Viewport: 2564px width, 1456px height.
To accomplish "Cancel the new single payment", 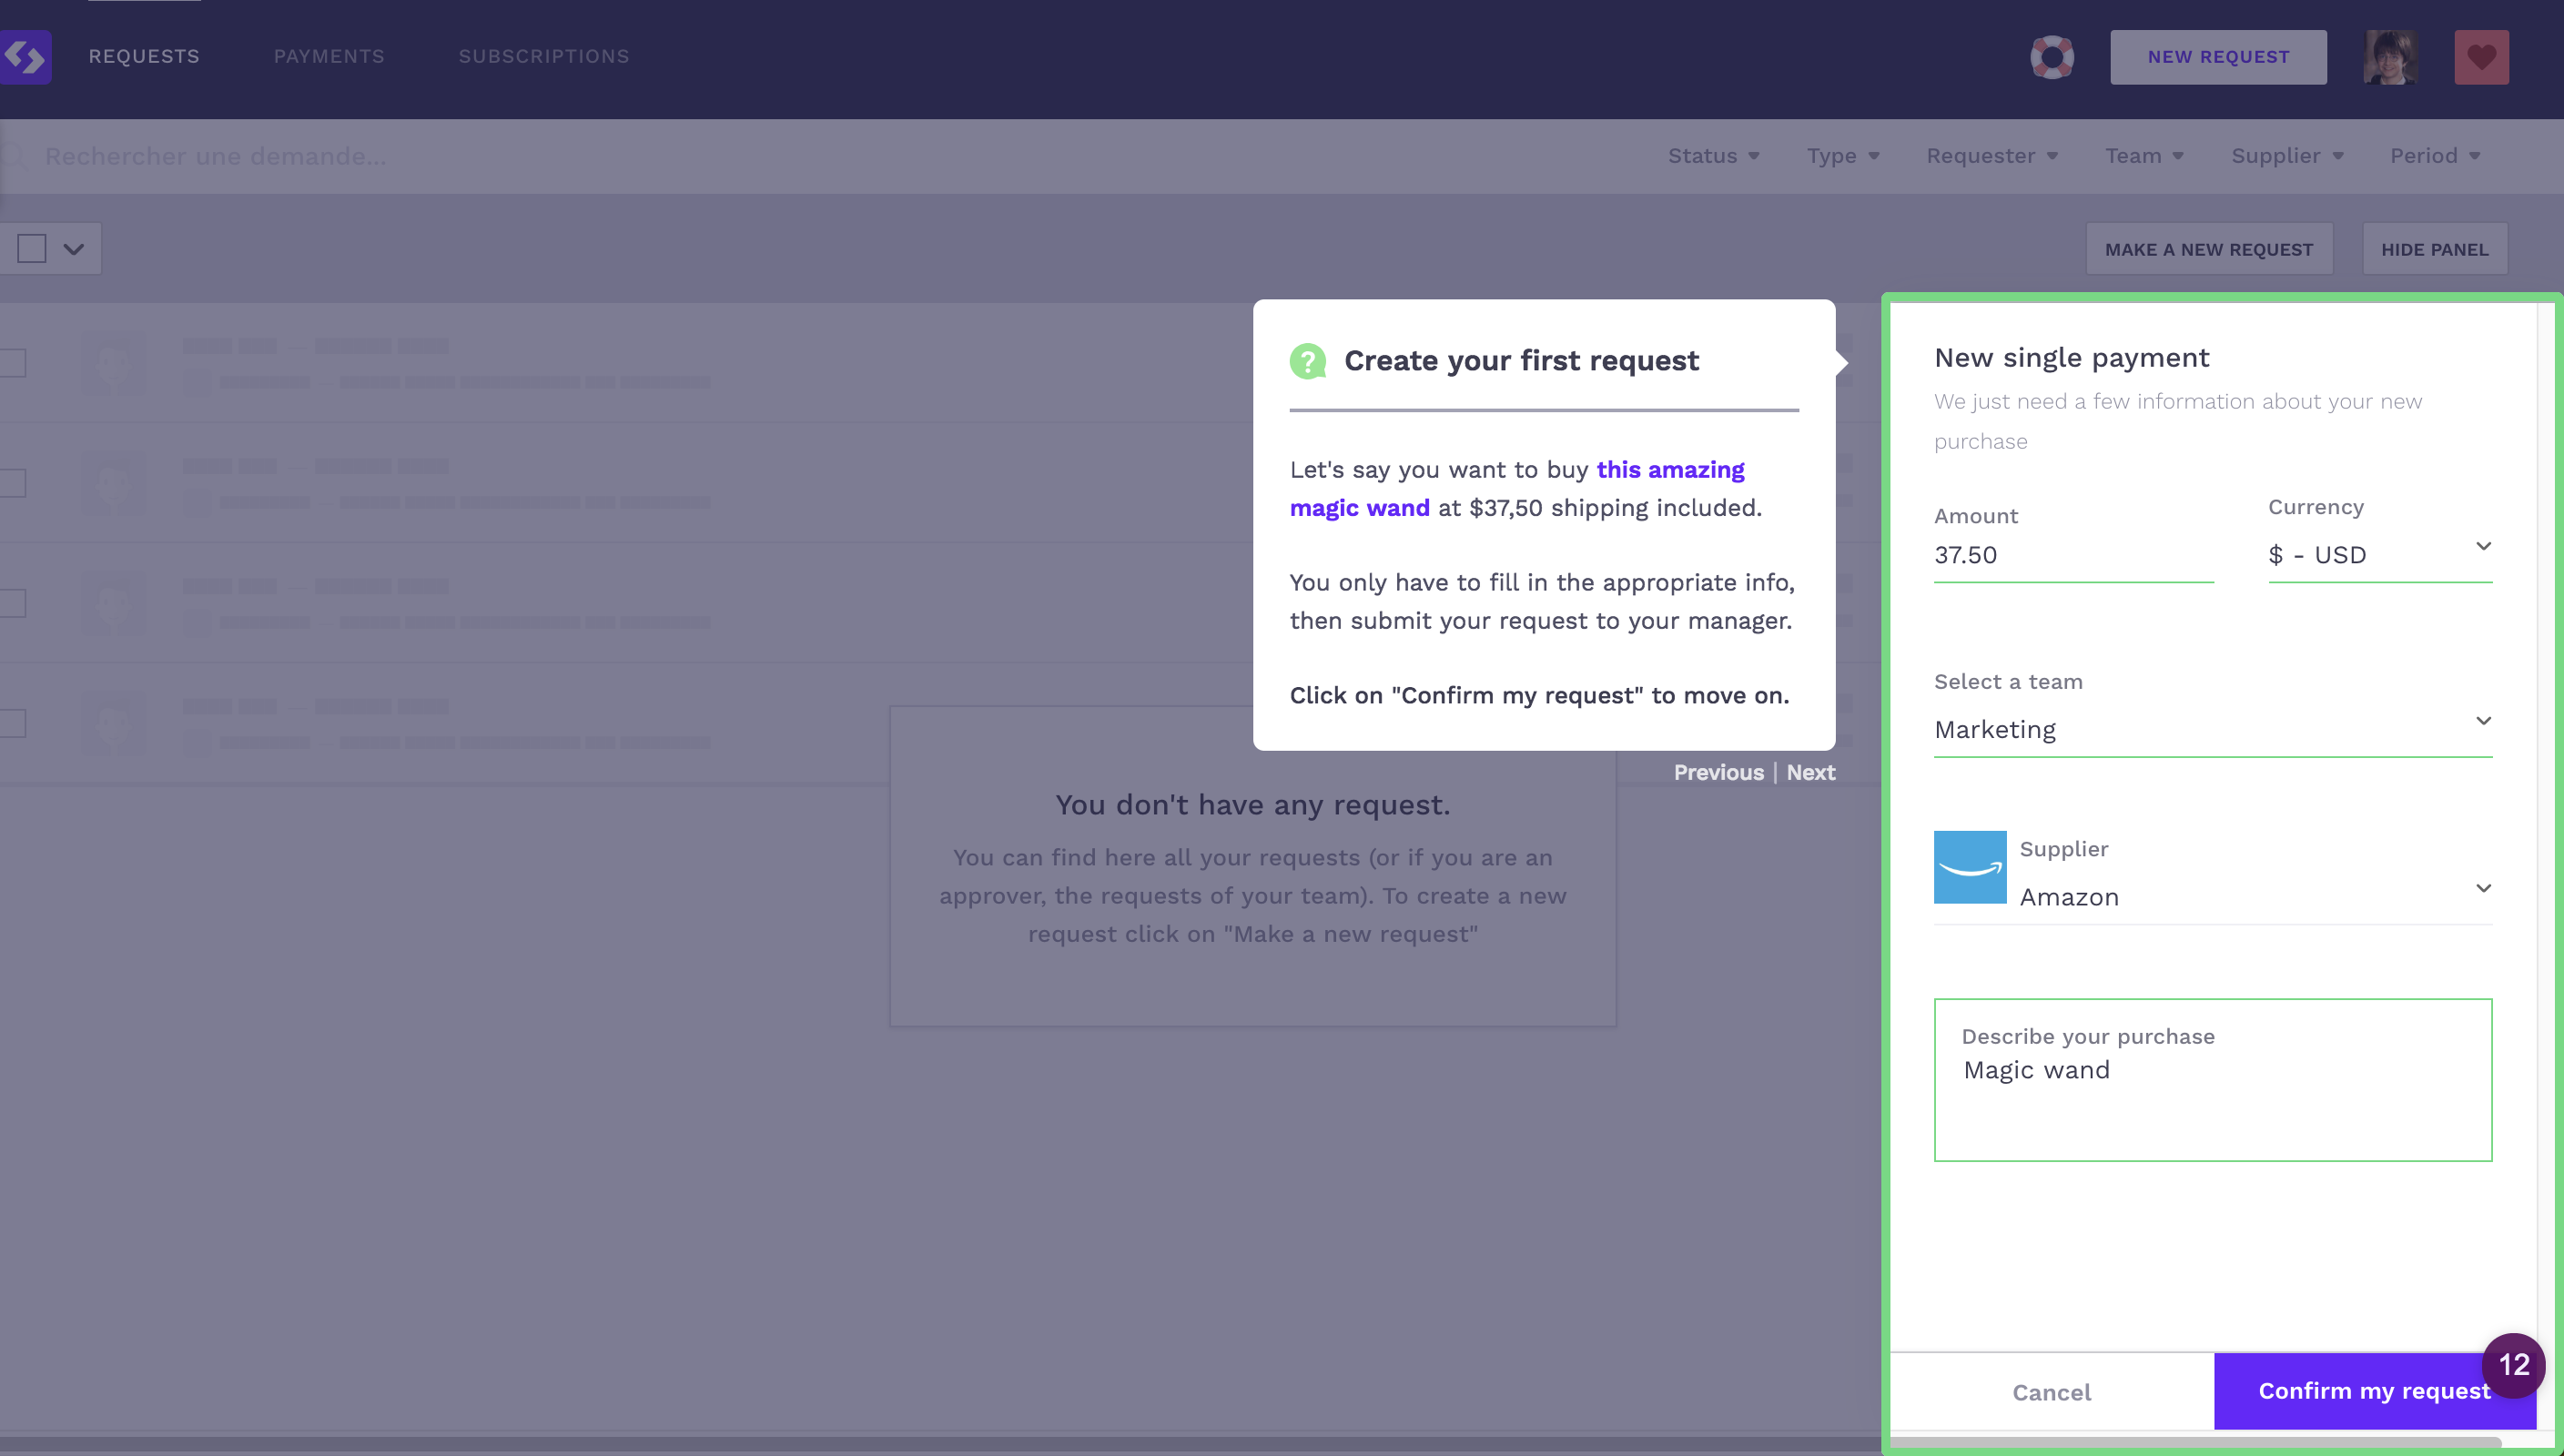I will click(2051, 1392).
